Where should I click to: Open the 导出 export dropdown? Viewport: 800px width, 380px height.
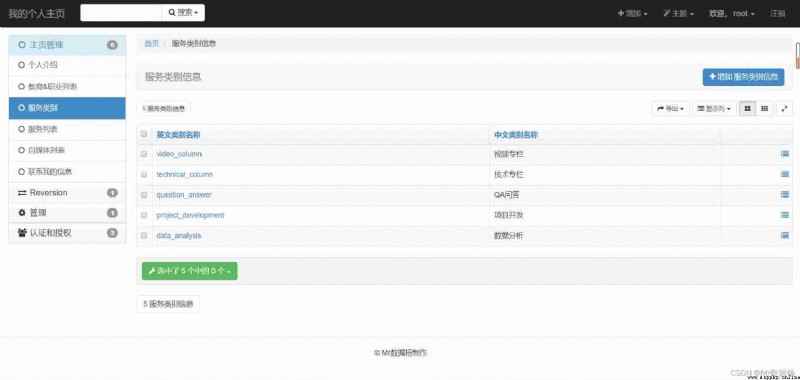671,109
